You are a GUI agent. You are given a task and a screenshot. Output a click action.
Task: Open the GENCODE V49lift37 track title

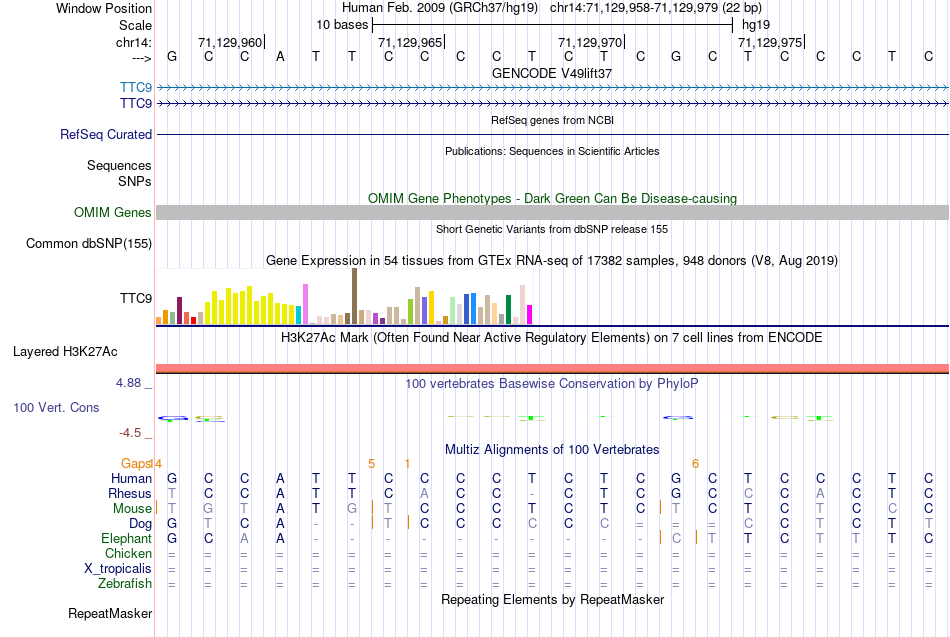(x=552, y=73)
